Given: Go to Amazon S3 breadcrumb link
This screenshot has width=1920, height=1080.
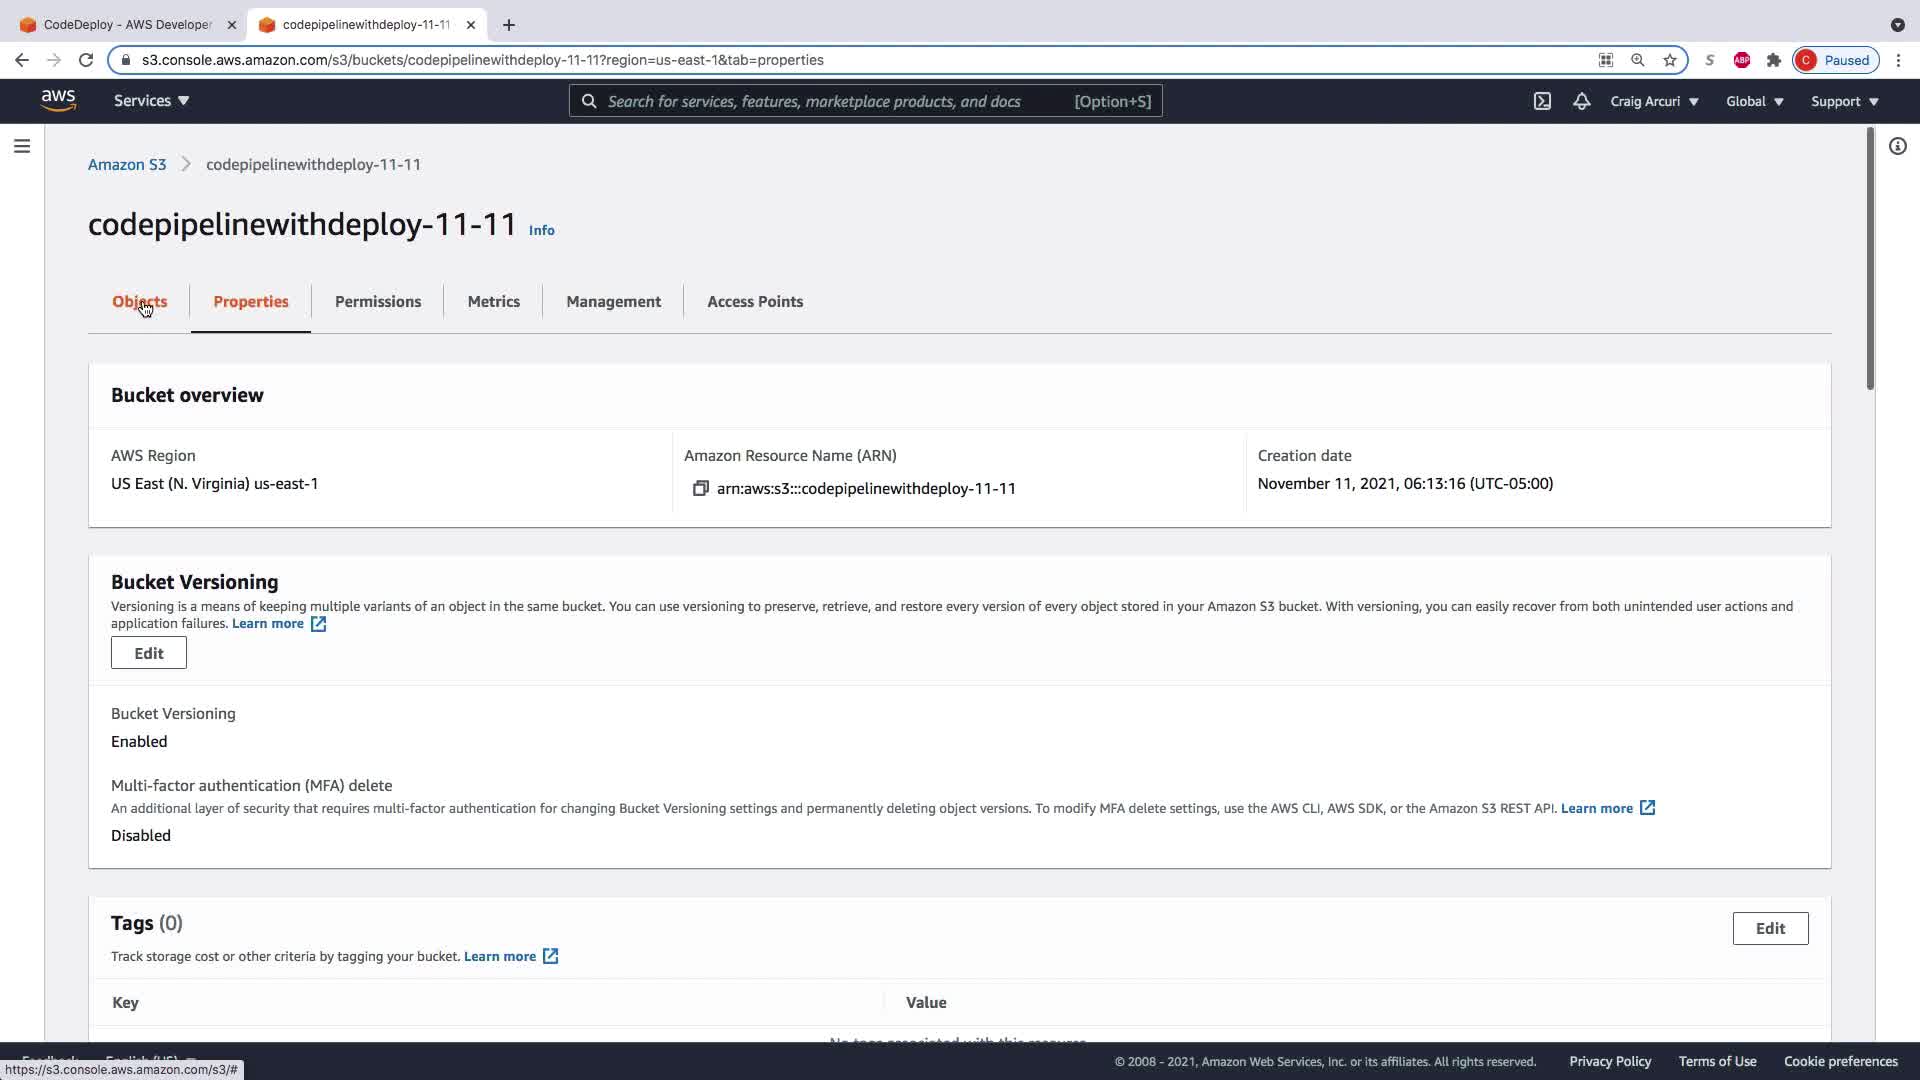Looking at the screenshot, I should pos(127,165).
